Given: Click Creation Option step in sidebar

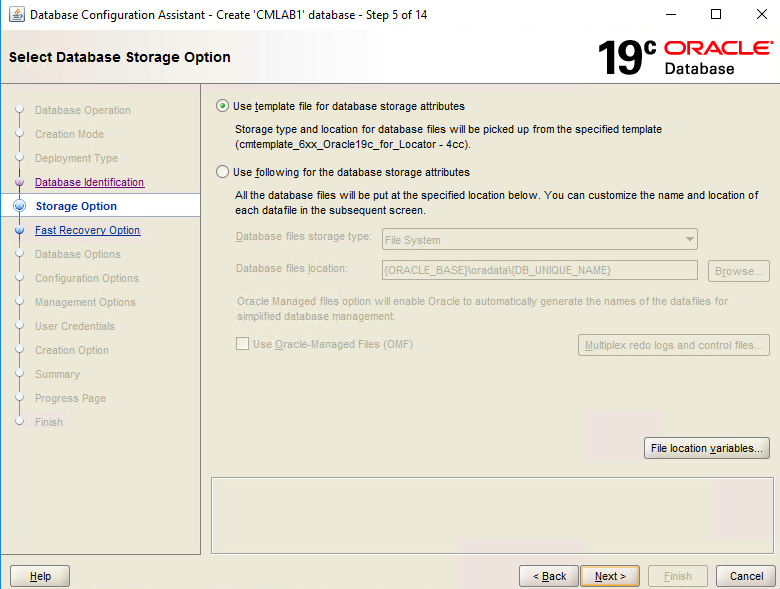Looking at the screenshot, I should pos(72,350).
